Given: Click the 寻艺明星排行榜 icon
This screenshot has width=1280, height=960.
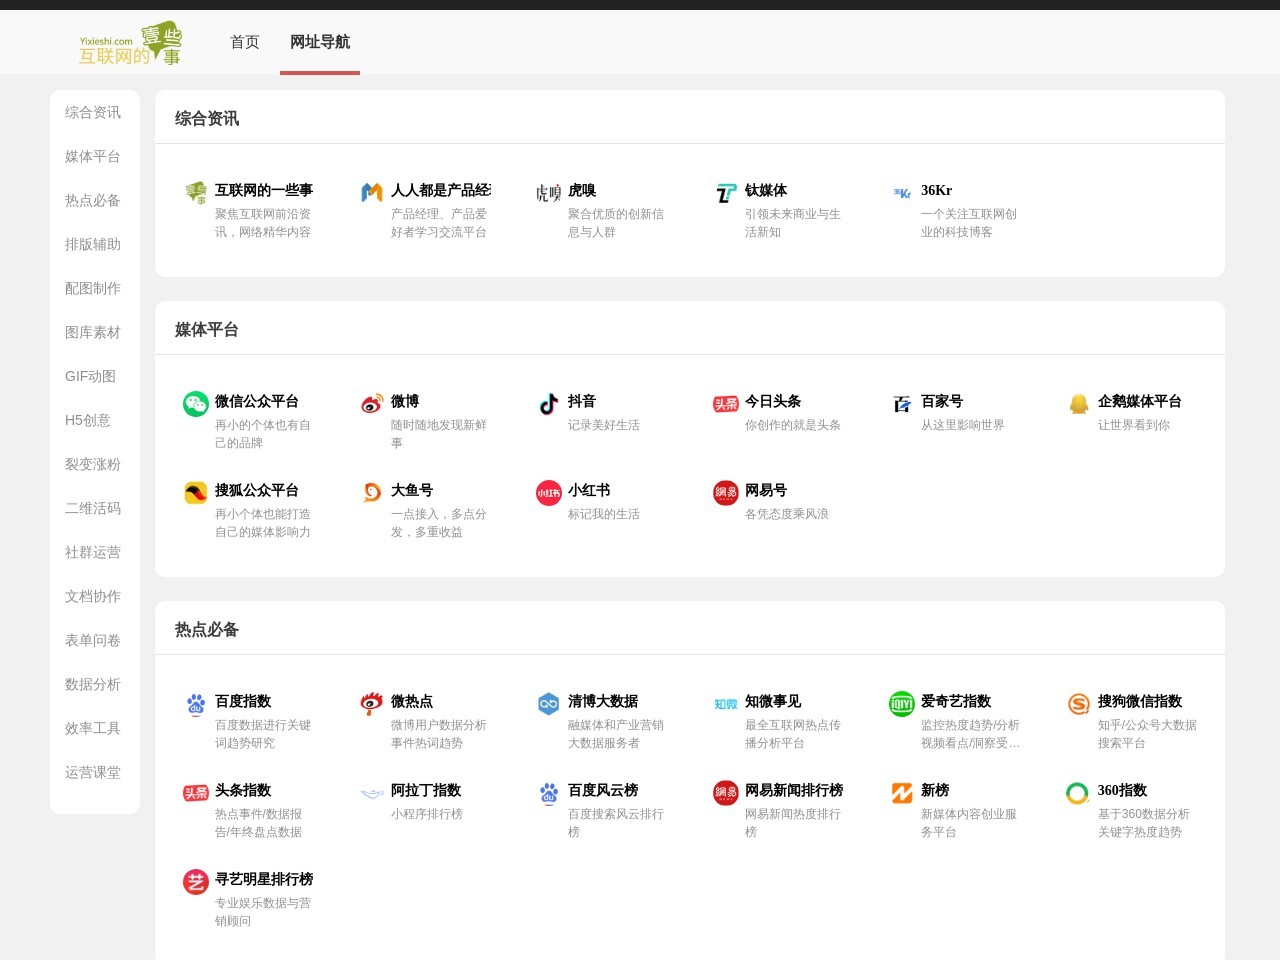Looking at the screenshot, I should (x=195, y=883).
